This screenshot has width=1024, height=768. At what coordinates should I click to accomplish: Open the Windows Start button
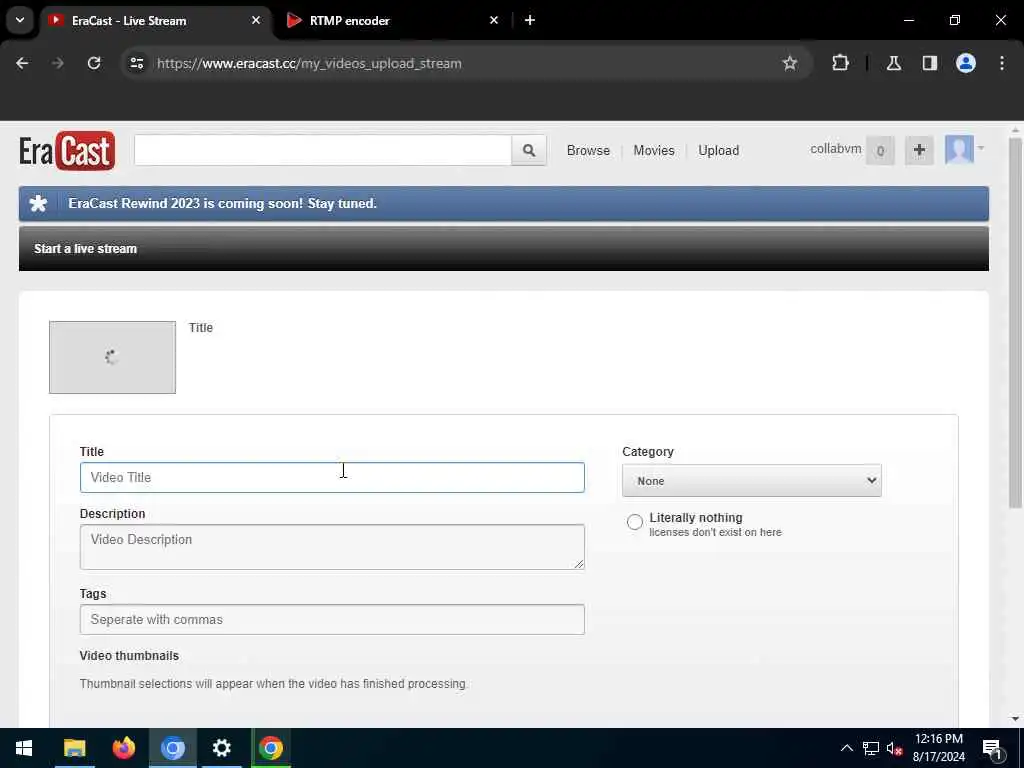pyautogui.click(x=24, y=748)
